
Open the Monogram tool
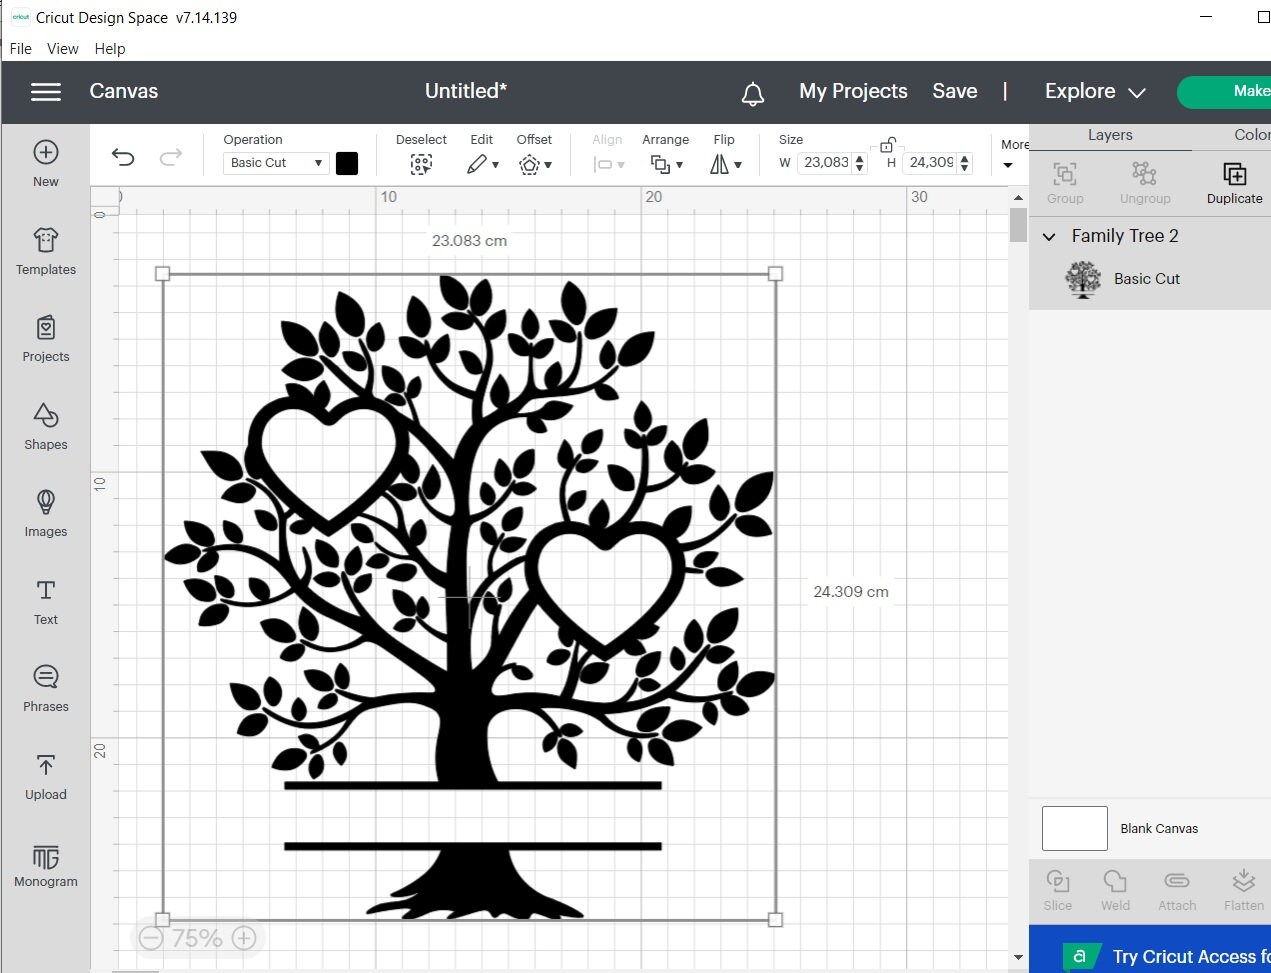(45, 864)
